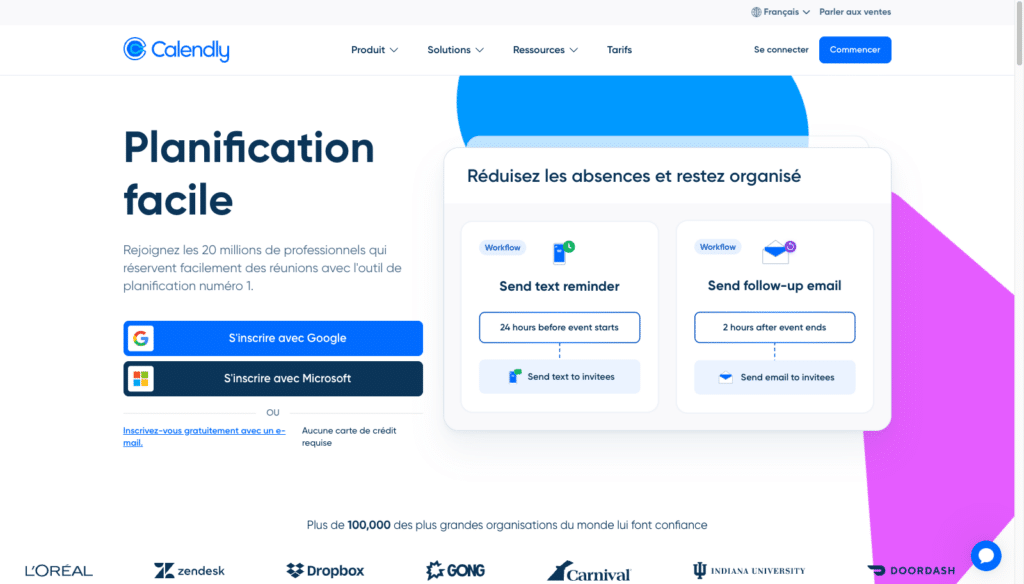The height and width of the screenshot is (584, 1024).
Task: Click Send email to invitees action
Action: pos(775,378)
